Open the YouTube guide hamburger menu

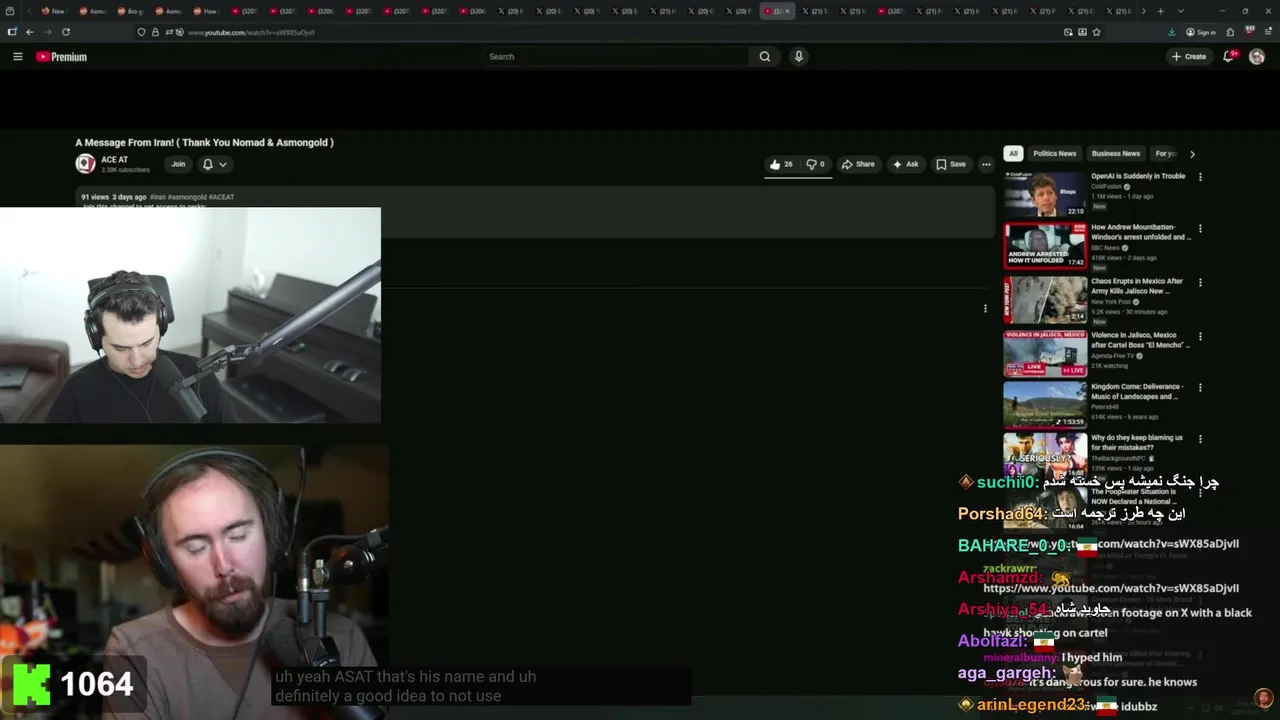pos(17,57)
